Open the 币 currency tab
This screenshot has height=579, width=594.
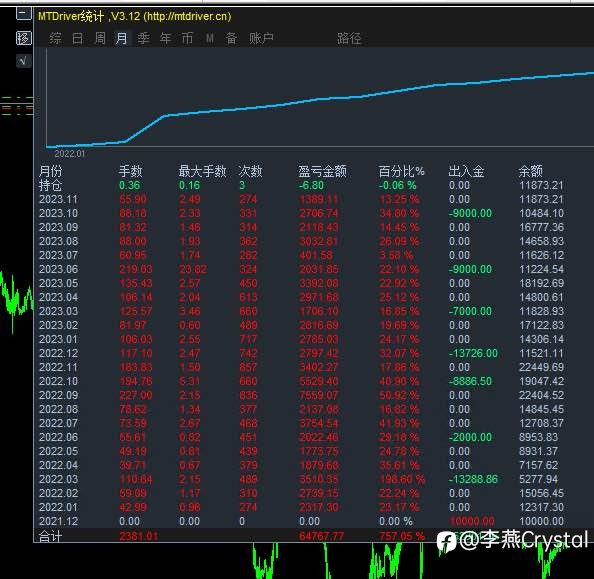188,38
